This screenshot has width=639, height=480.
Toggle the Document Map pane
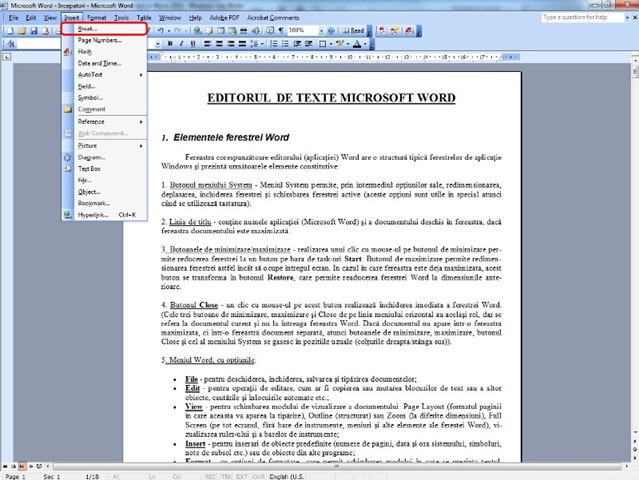tap(270, 31)
